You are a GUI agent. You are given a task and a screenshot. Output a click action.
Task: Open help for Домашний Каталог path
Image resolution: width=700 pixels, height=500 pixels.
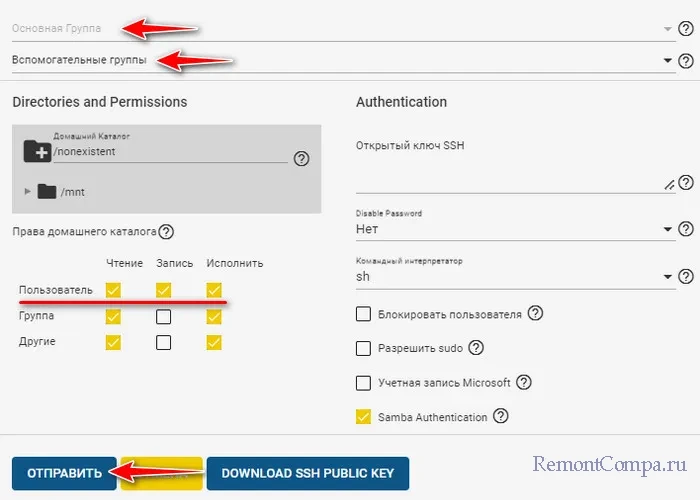(301, 158)
